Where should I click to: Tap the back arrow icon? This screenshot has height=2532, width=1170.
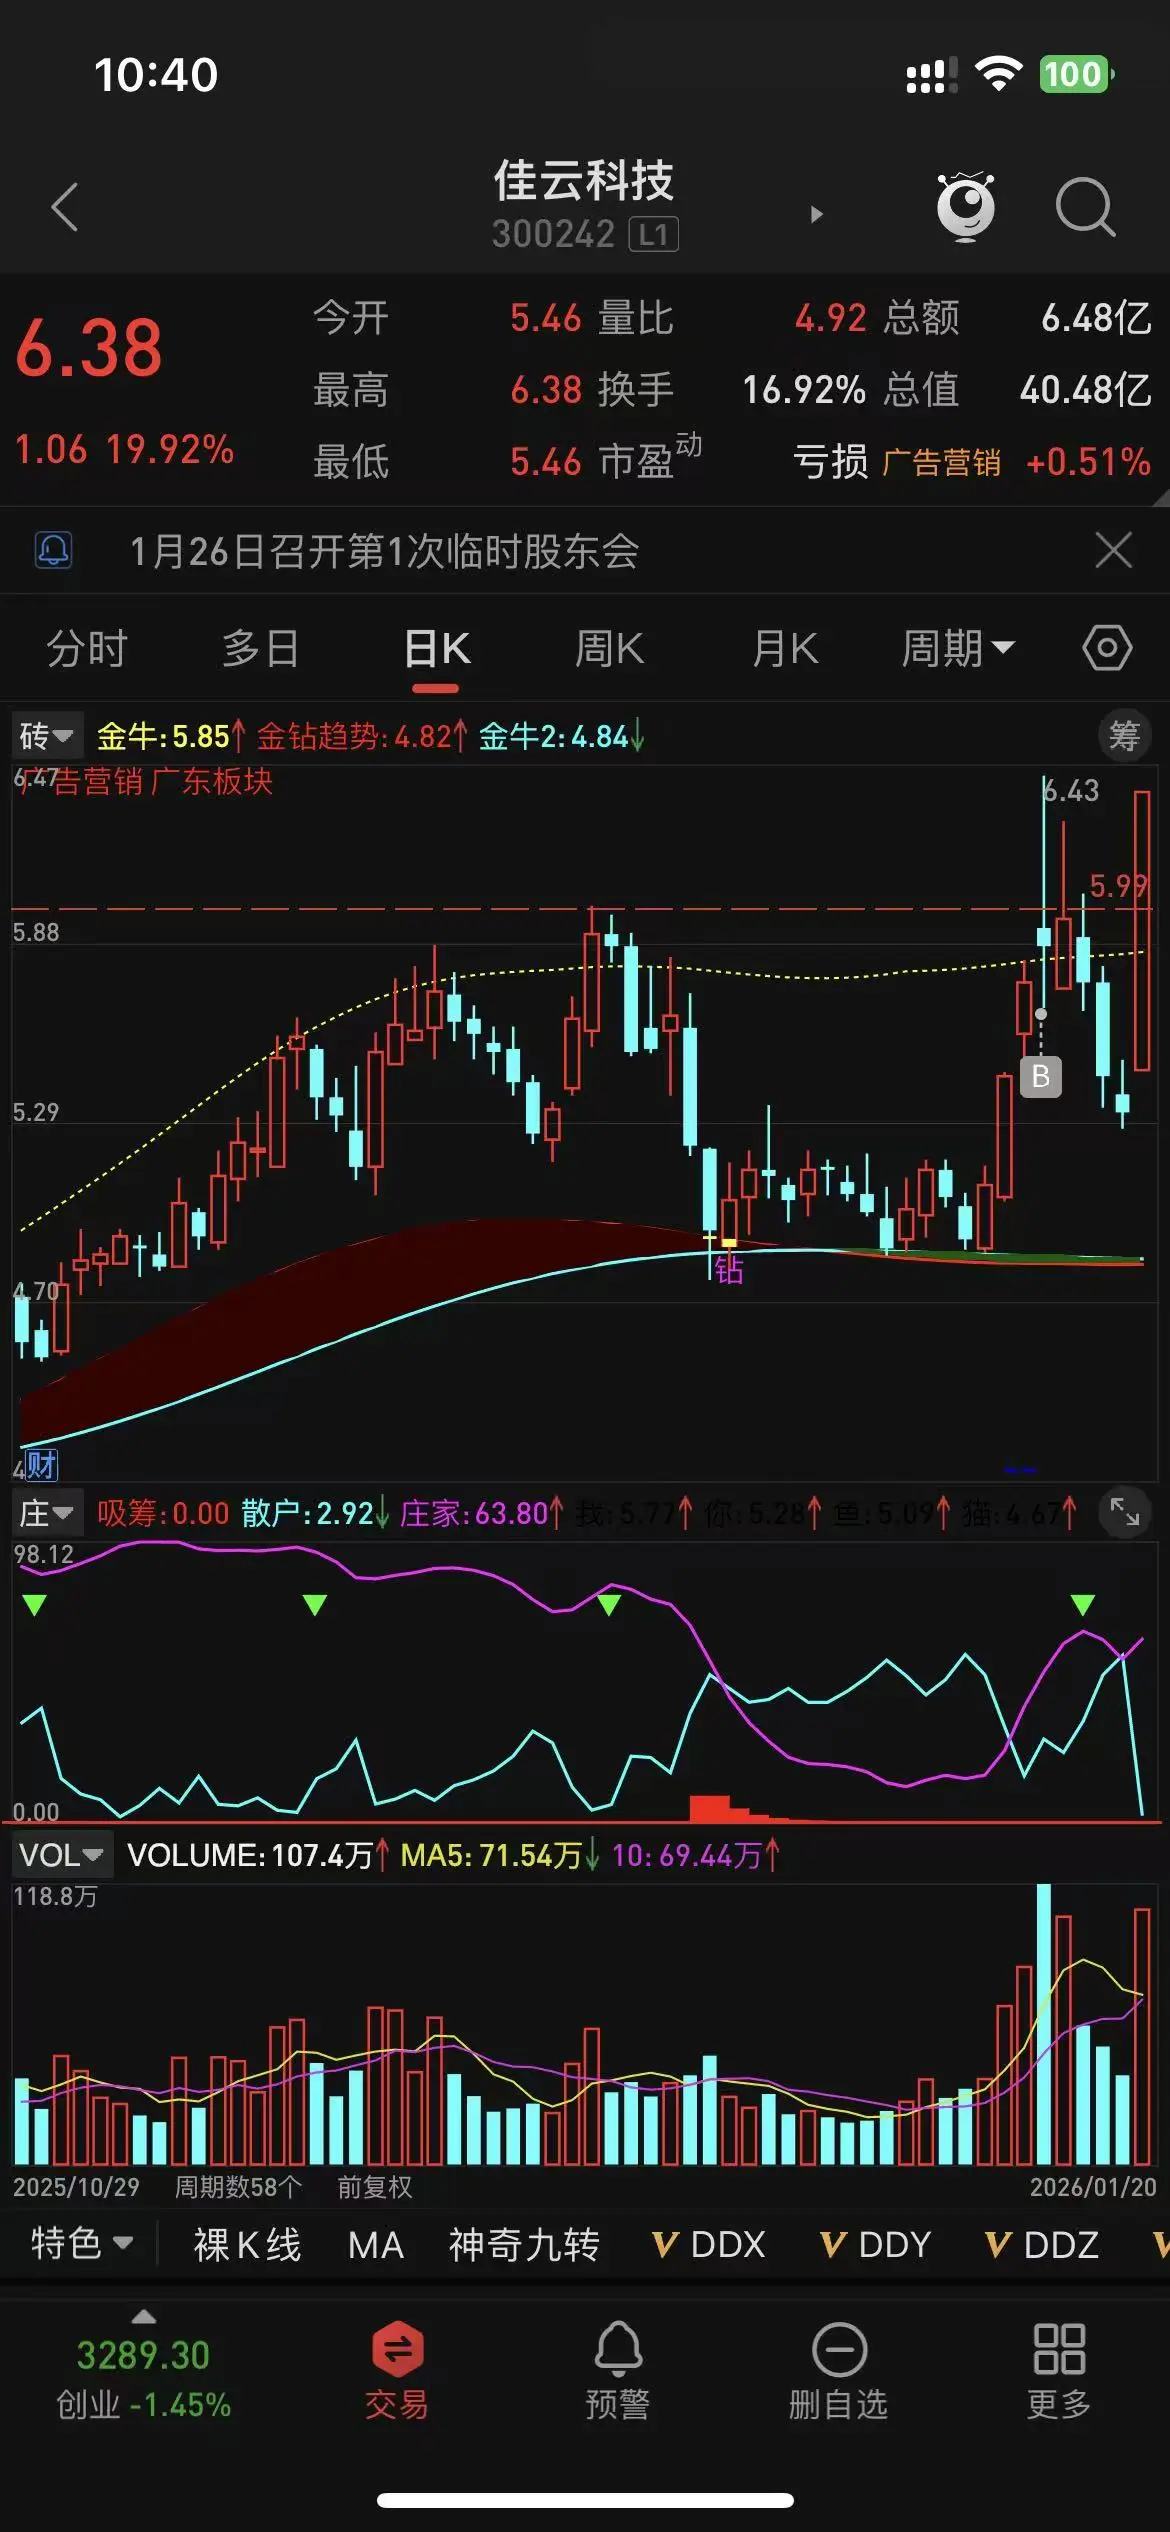65,208
